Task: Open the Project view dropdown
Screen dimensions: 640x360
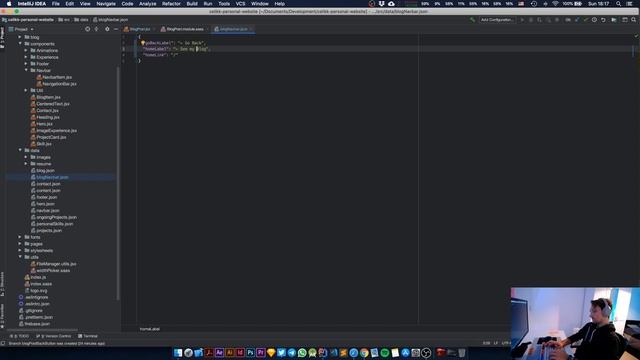Action: (21, 29)
